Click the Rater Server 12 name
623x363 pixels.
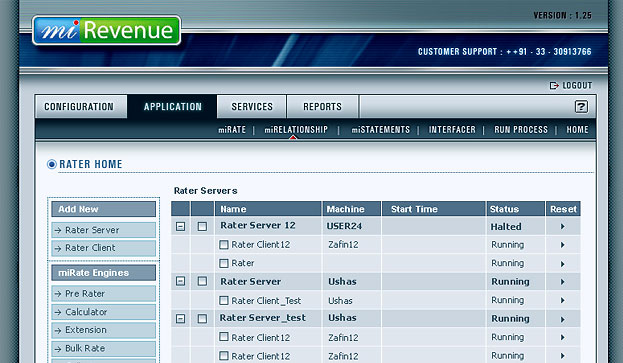pyautogui.click(x=258, y=225)
